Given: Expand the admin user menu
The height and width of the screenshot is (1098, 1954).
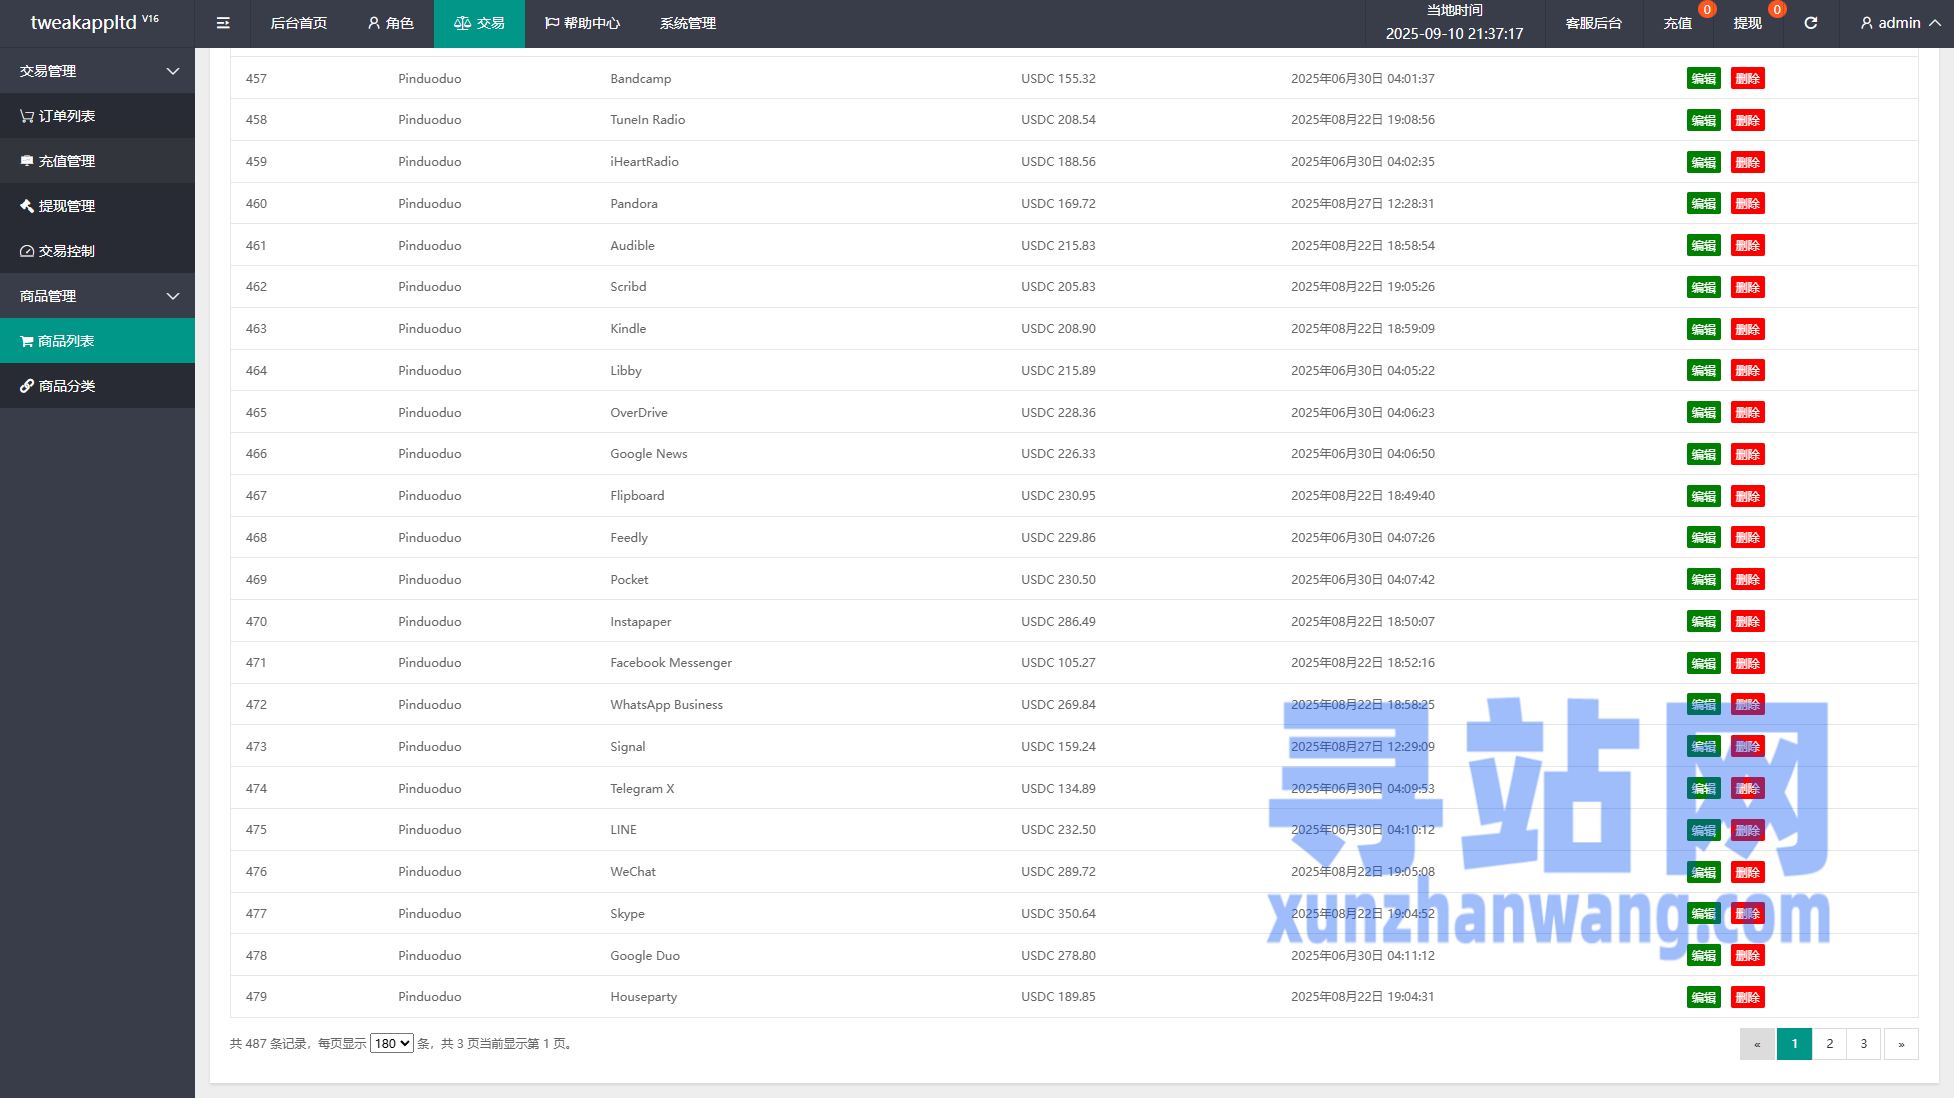Looking at the screenshot, I should point(1899,23).
